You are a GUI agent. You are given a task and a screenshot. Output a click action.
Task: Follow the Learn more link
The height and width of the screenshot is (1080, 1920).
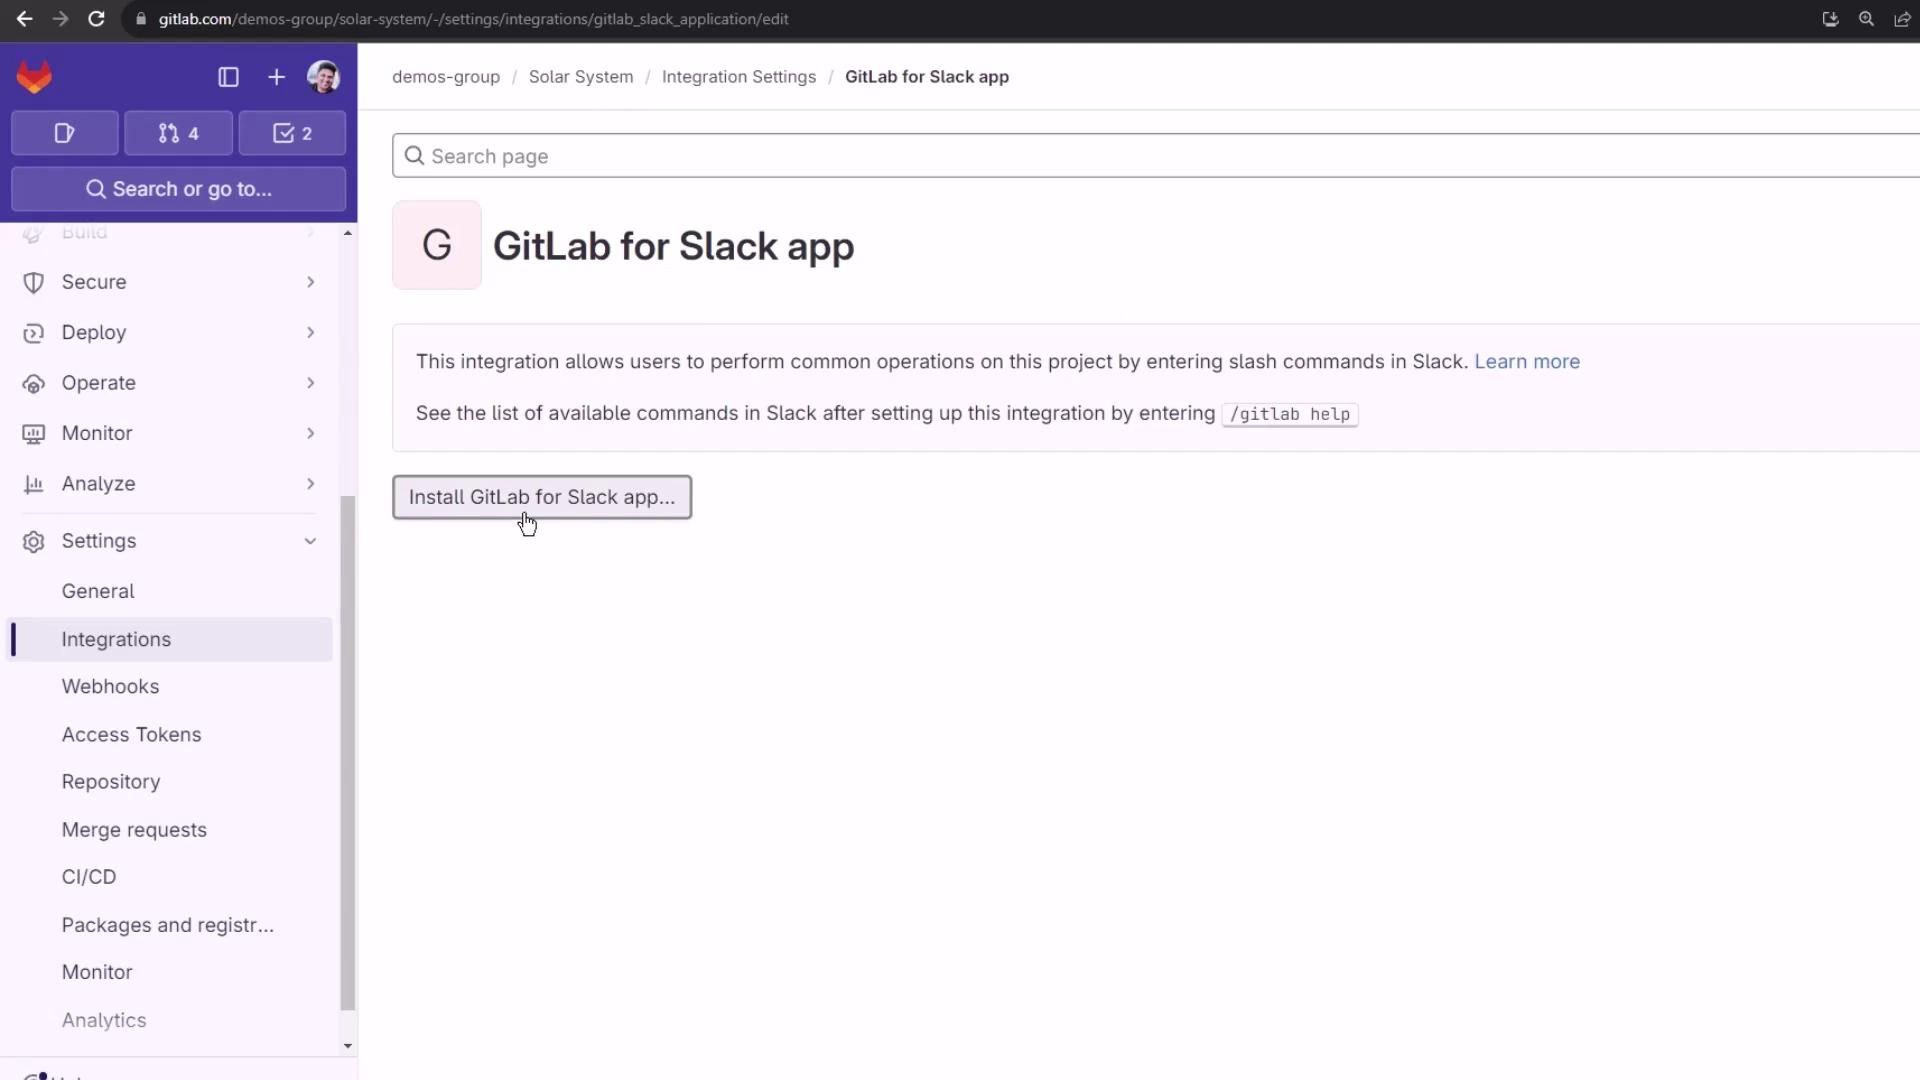1526,362
